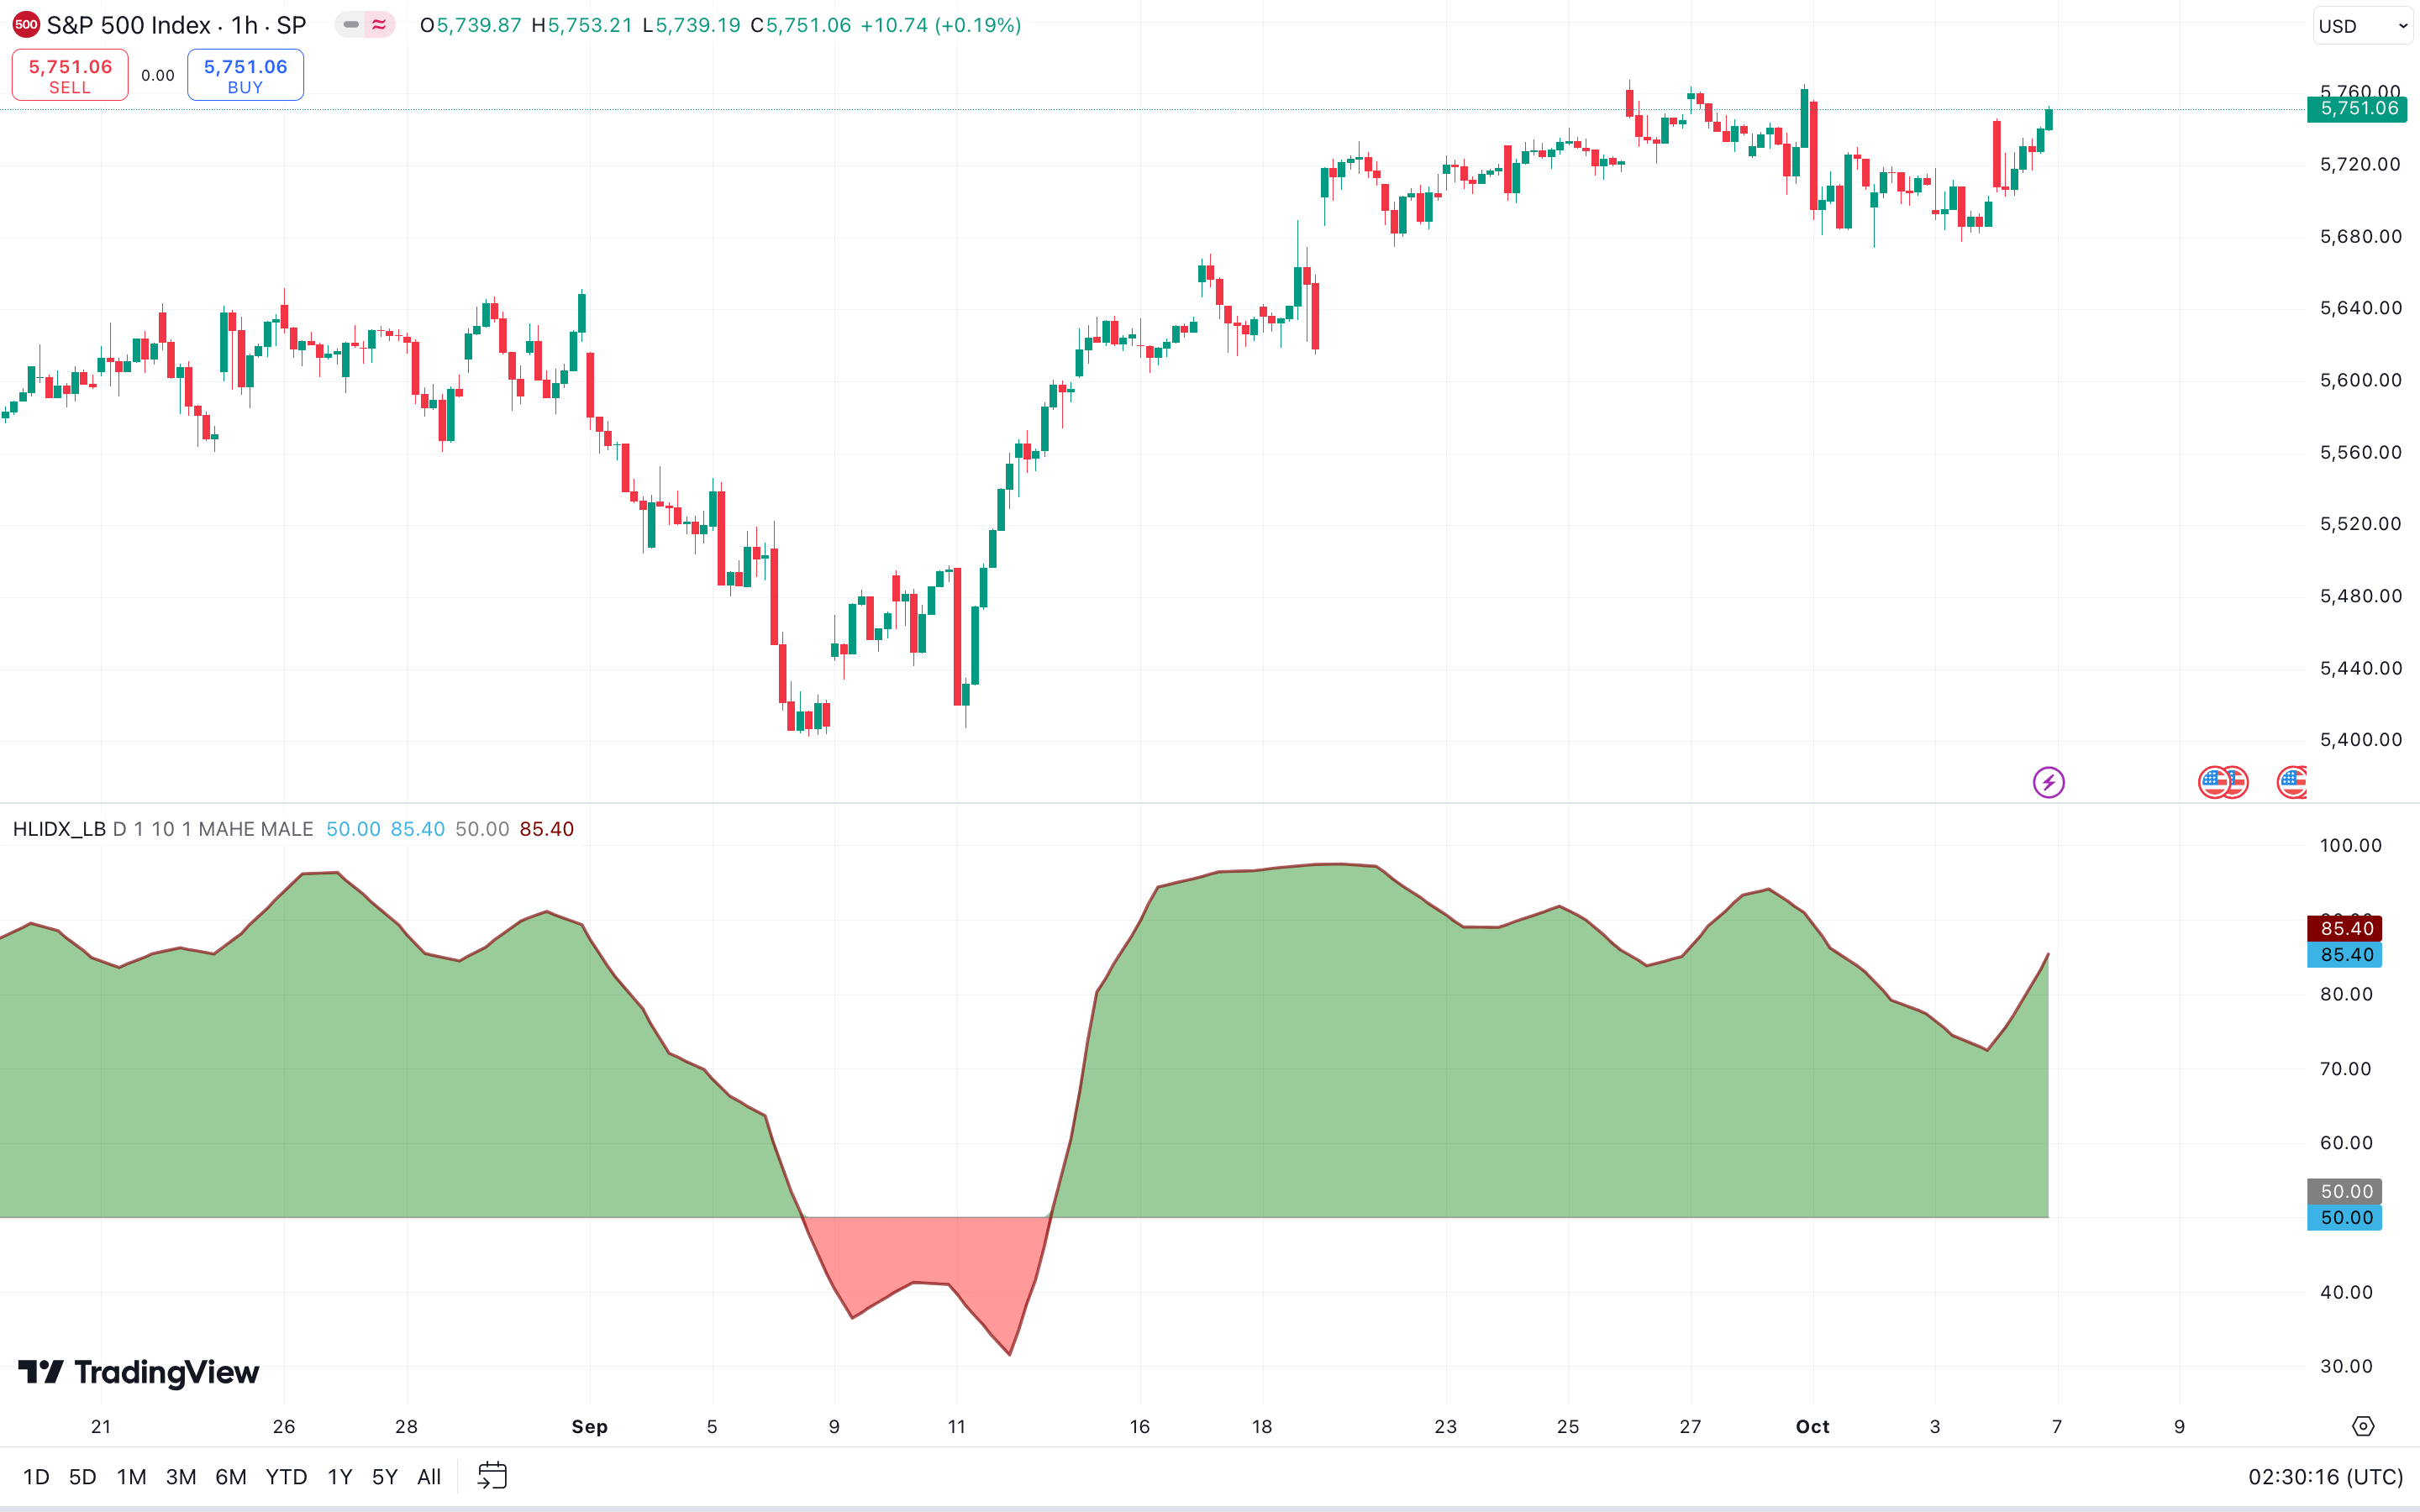
Task: Open the S&P 500 Index symbol title
Action: pos(176,25)
